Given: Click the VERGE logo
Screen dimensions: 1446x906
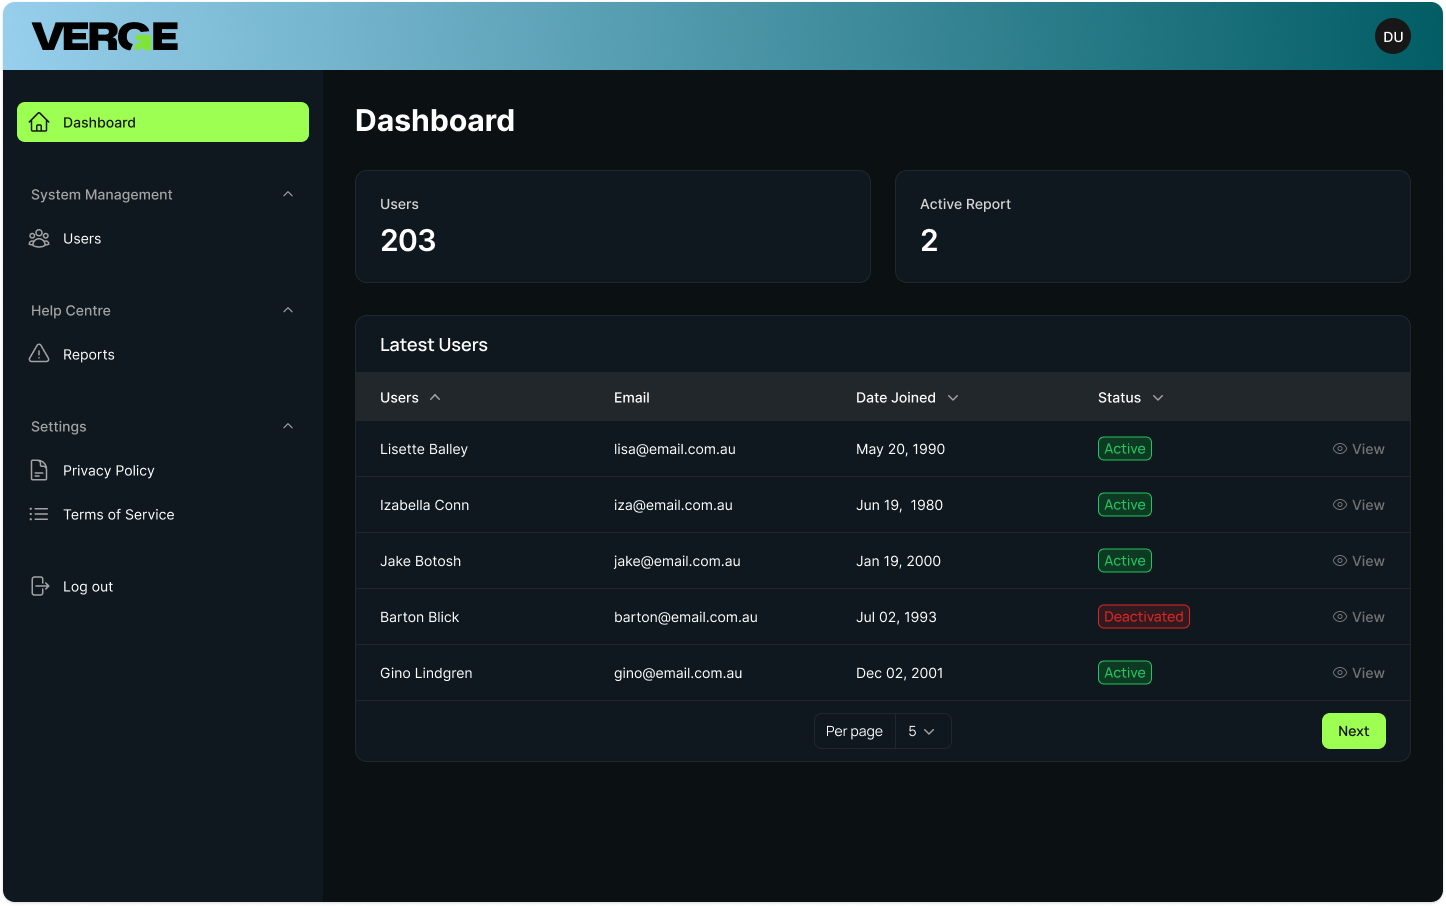Looking at the screenshot, I should pos(105,36).
